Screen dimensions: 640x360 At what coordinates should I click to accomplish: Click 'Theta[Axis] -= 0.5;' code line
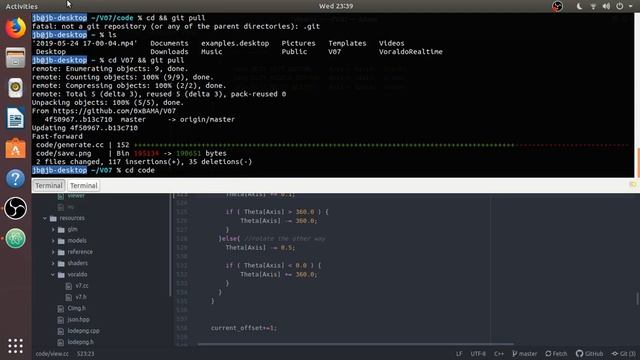(260, 248)
